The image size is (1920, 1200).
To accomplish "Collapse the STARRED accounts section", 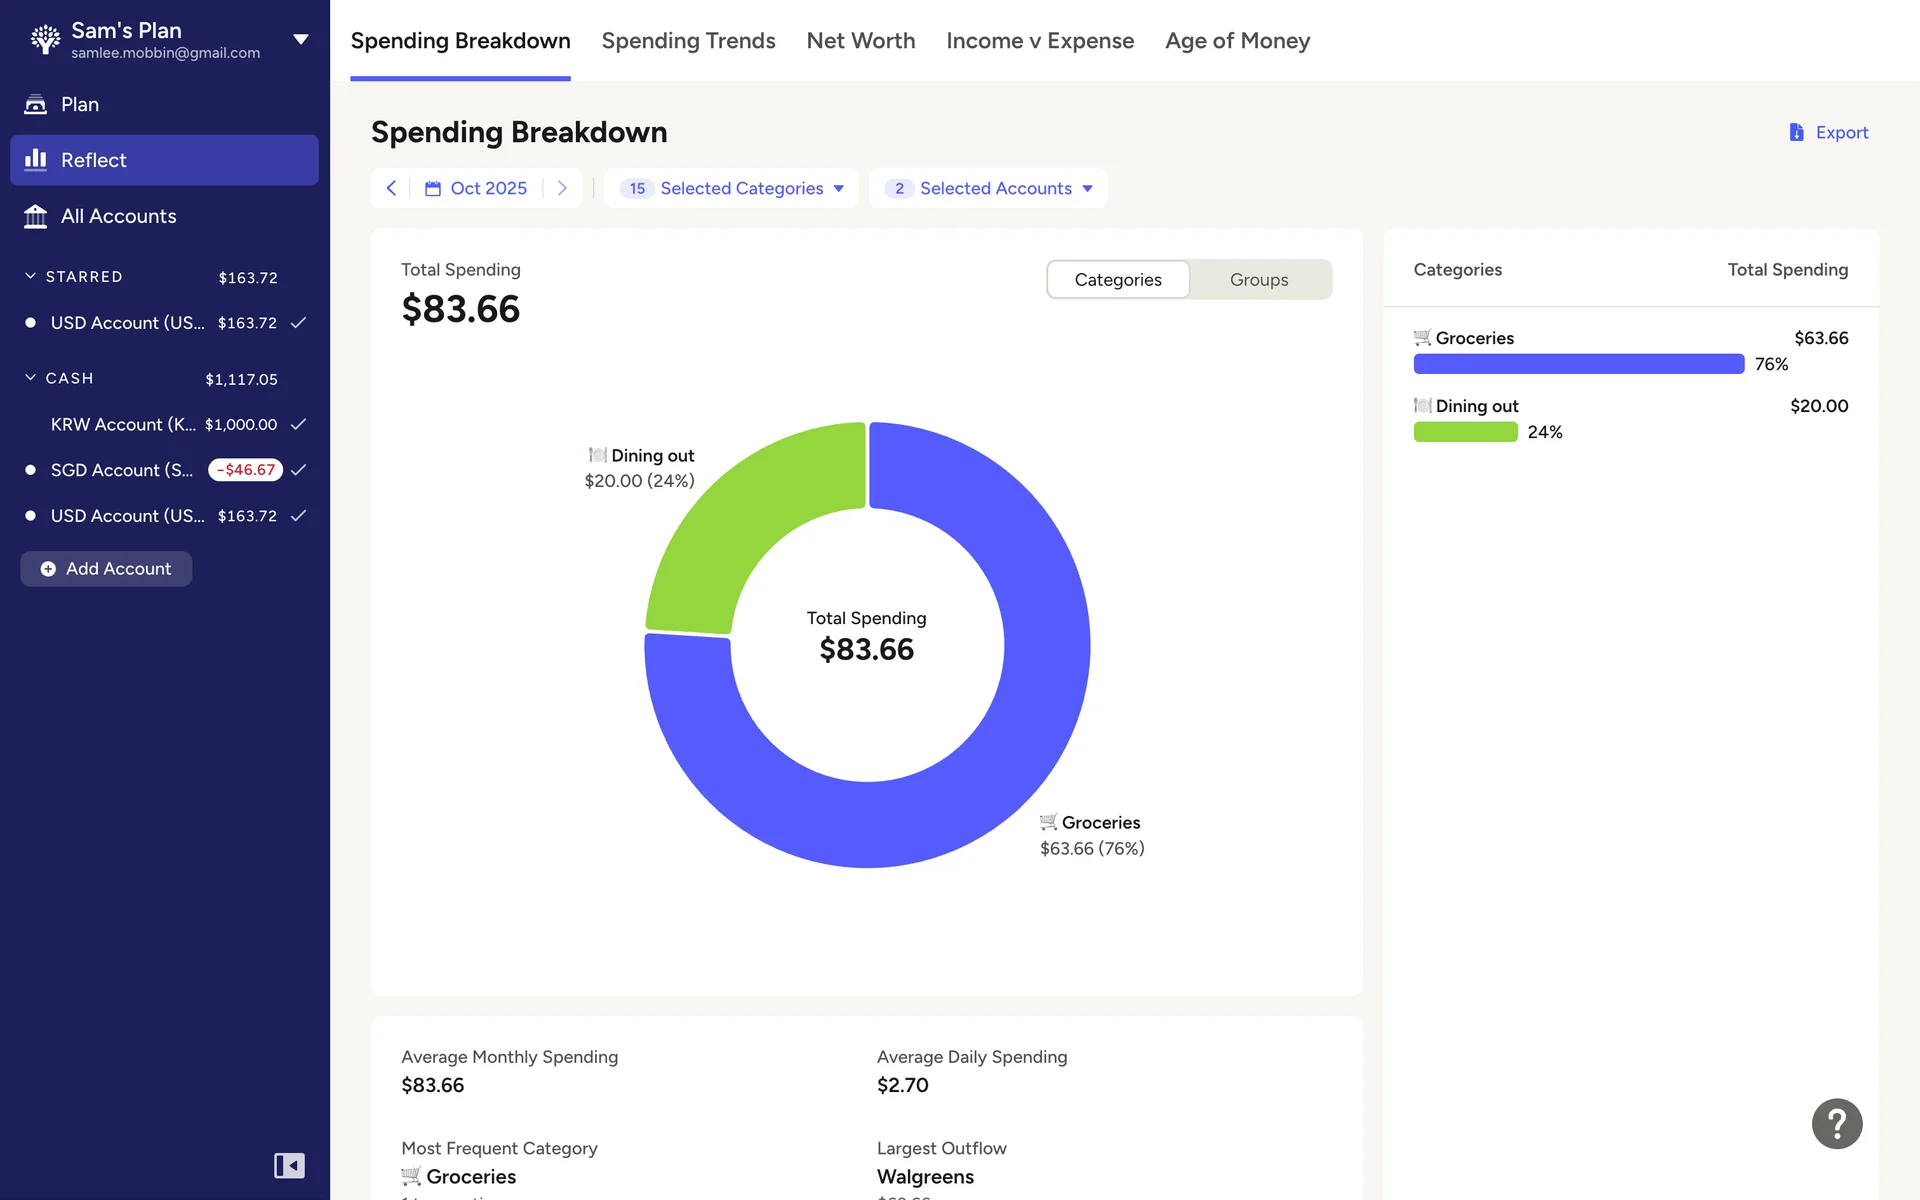I will [x=31, y=276].
